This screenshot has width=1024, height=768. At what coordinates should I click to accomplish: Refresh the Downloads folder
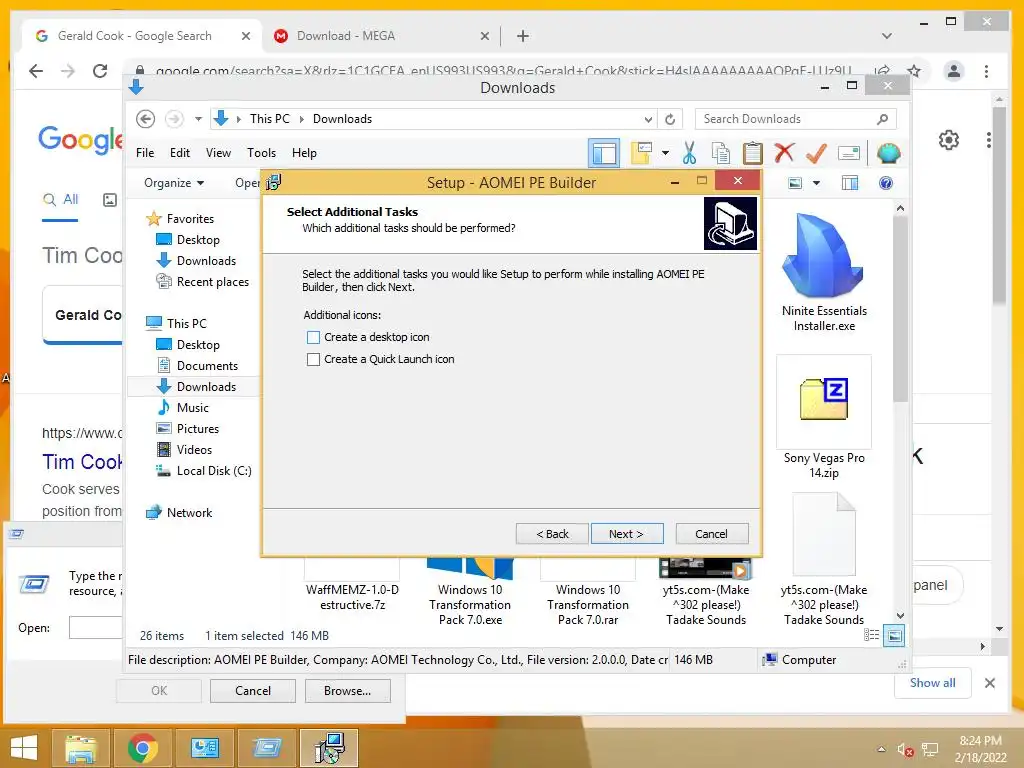pyautogui.click(x=670, y=120)
